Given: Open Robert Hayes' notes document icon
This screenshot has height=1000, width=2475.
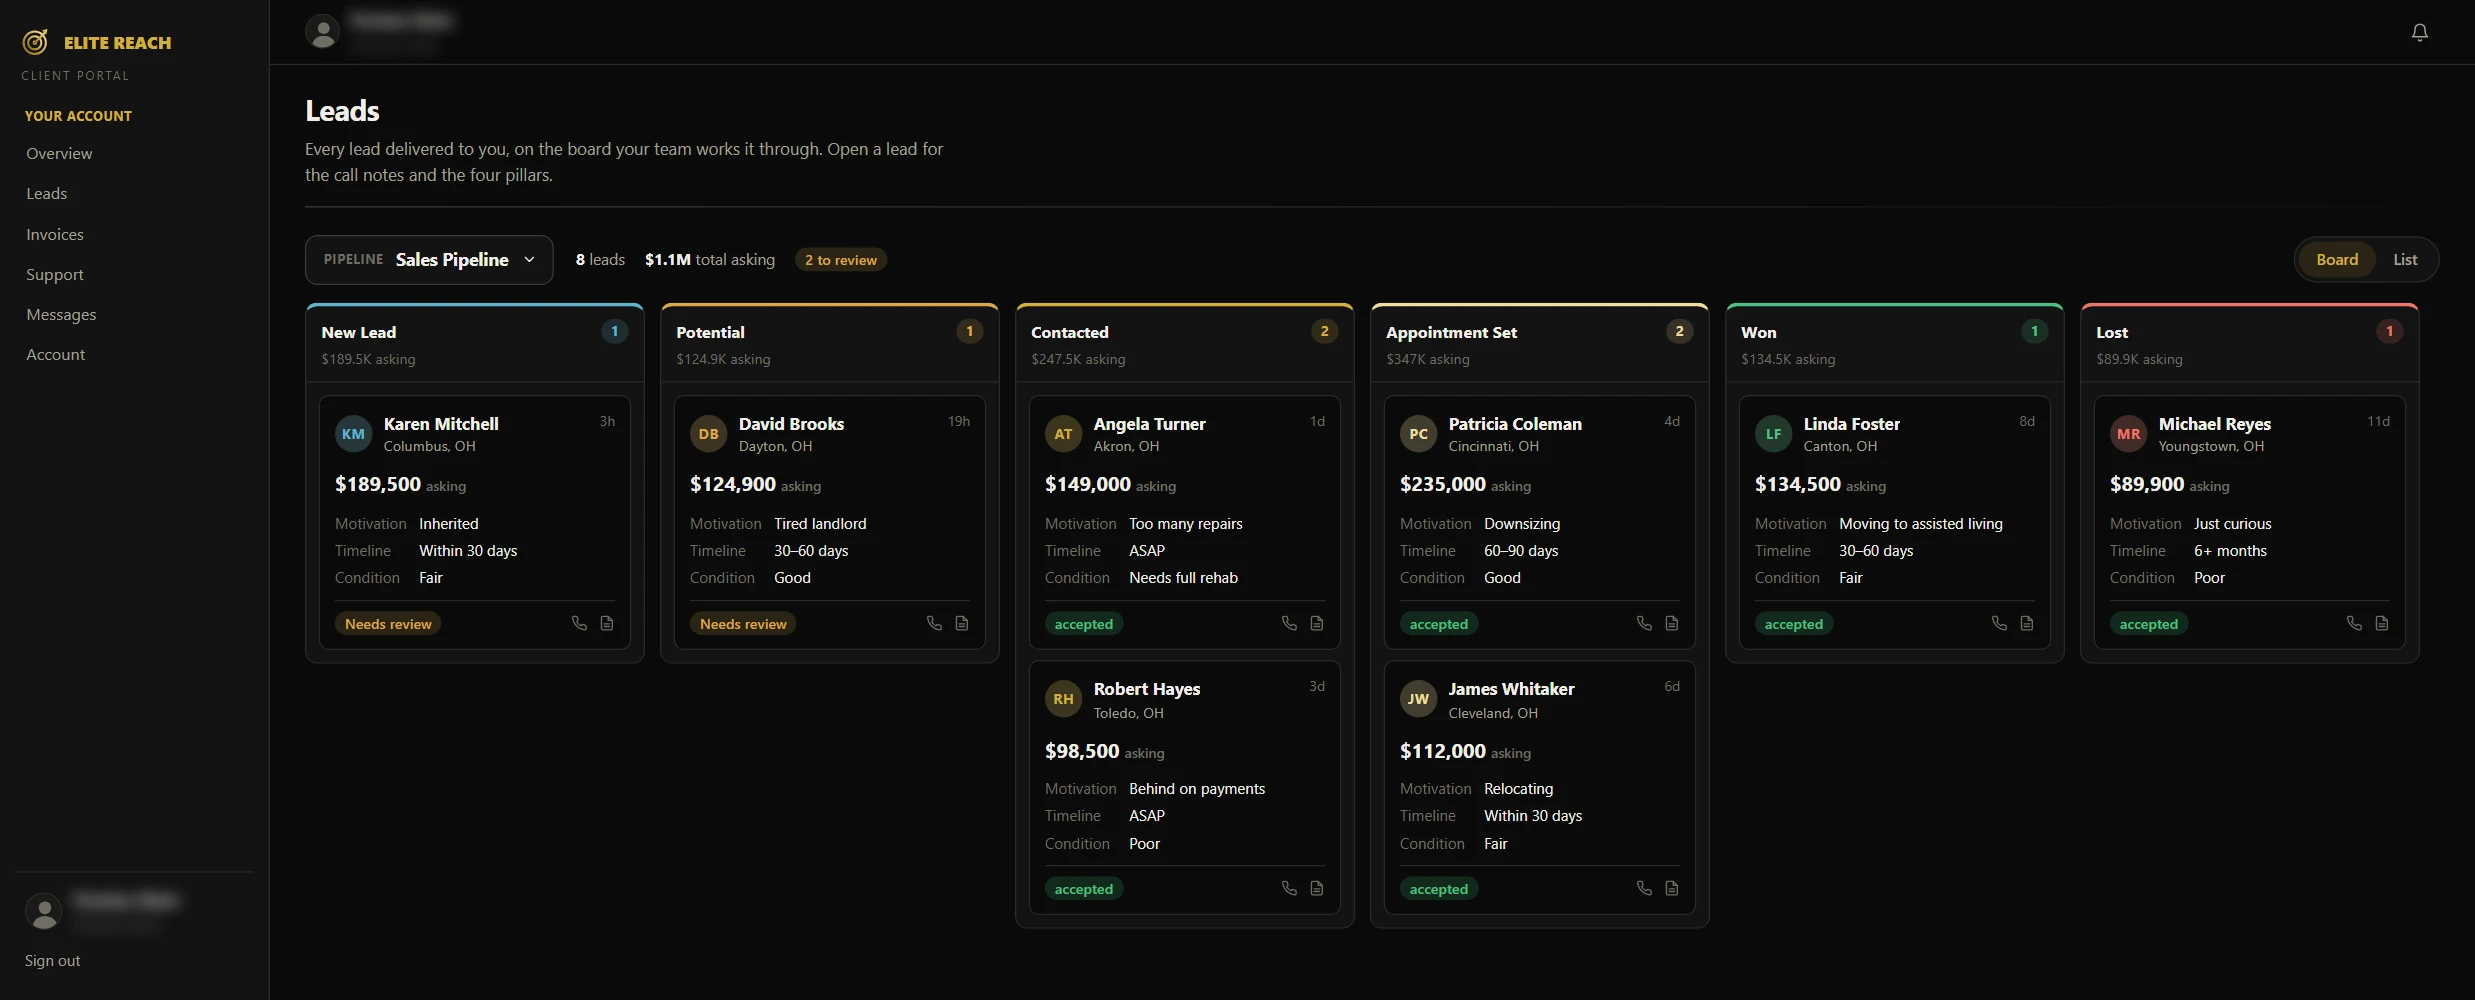Looking at the screenshot, I should pos(1317,888).
